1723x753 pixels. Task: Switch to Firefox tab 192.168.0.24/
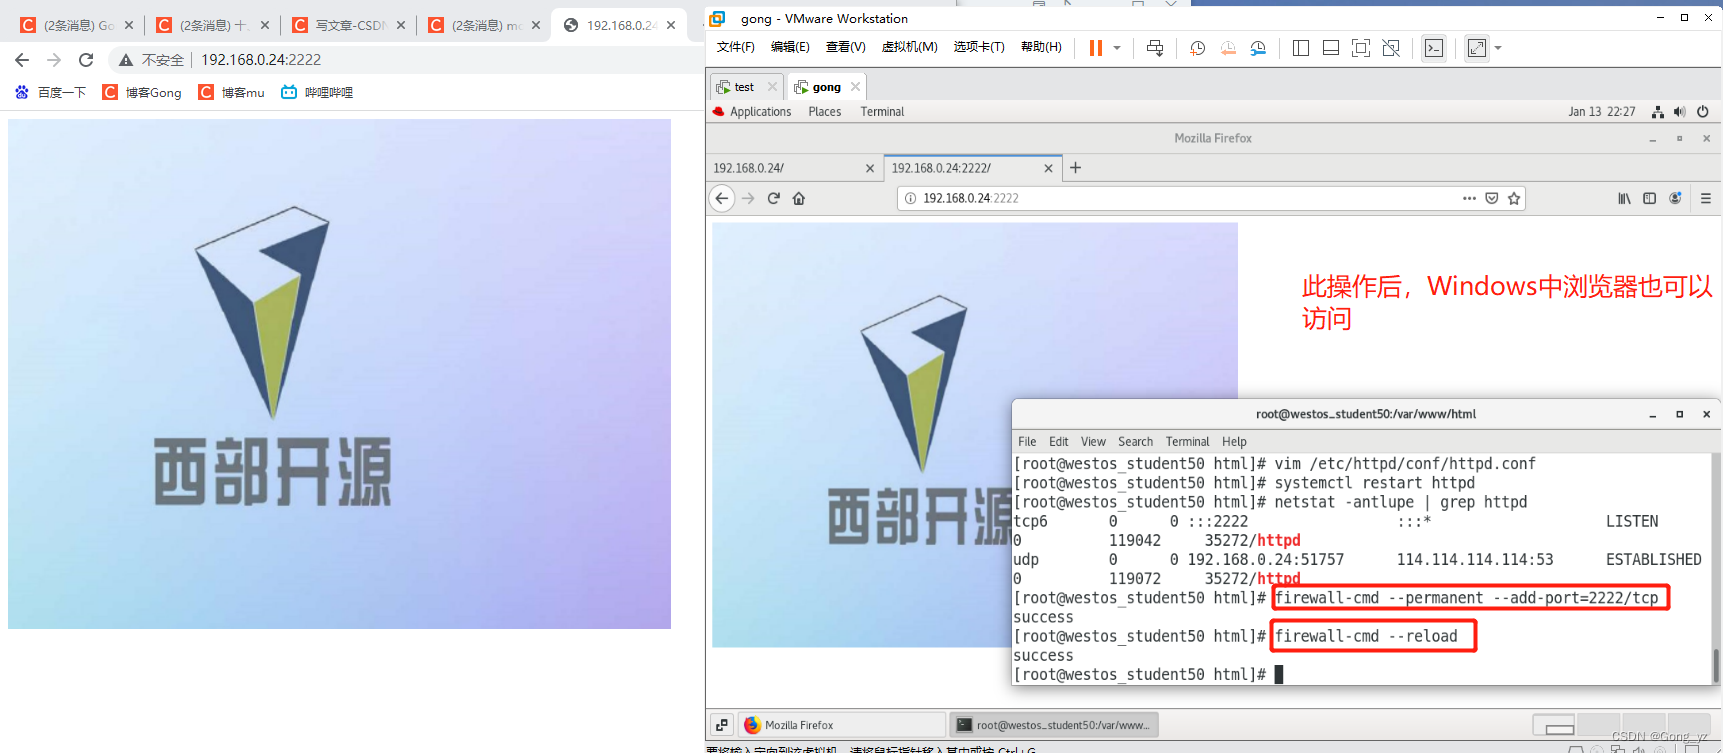tap(794, 168)
